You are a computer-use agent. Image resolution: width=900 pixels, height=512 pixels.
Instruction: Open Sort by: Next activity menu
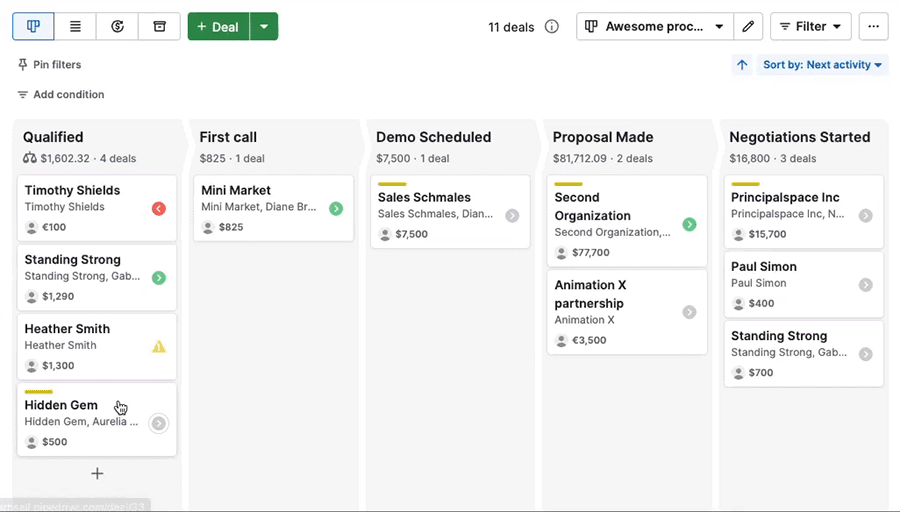(822, 65)
